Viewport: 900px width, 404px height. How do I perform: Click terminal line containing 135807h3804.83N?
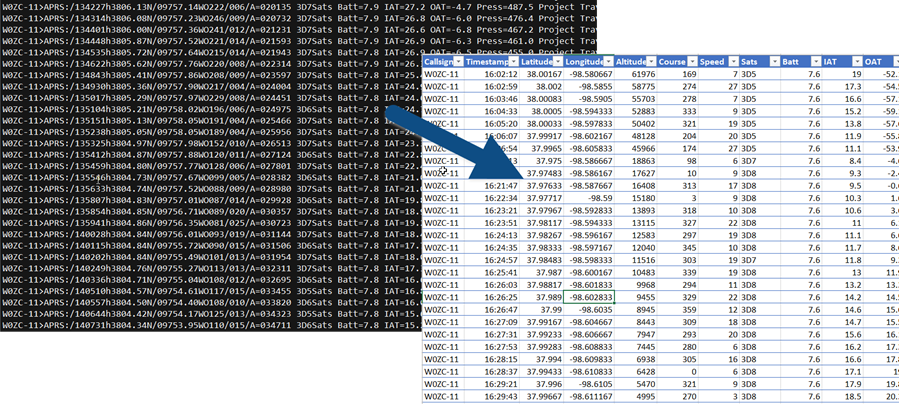pyautogui.click(x=212, y=198)
